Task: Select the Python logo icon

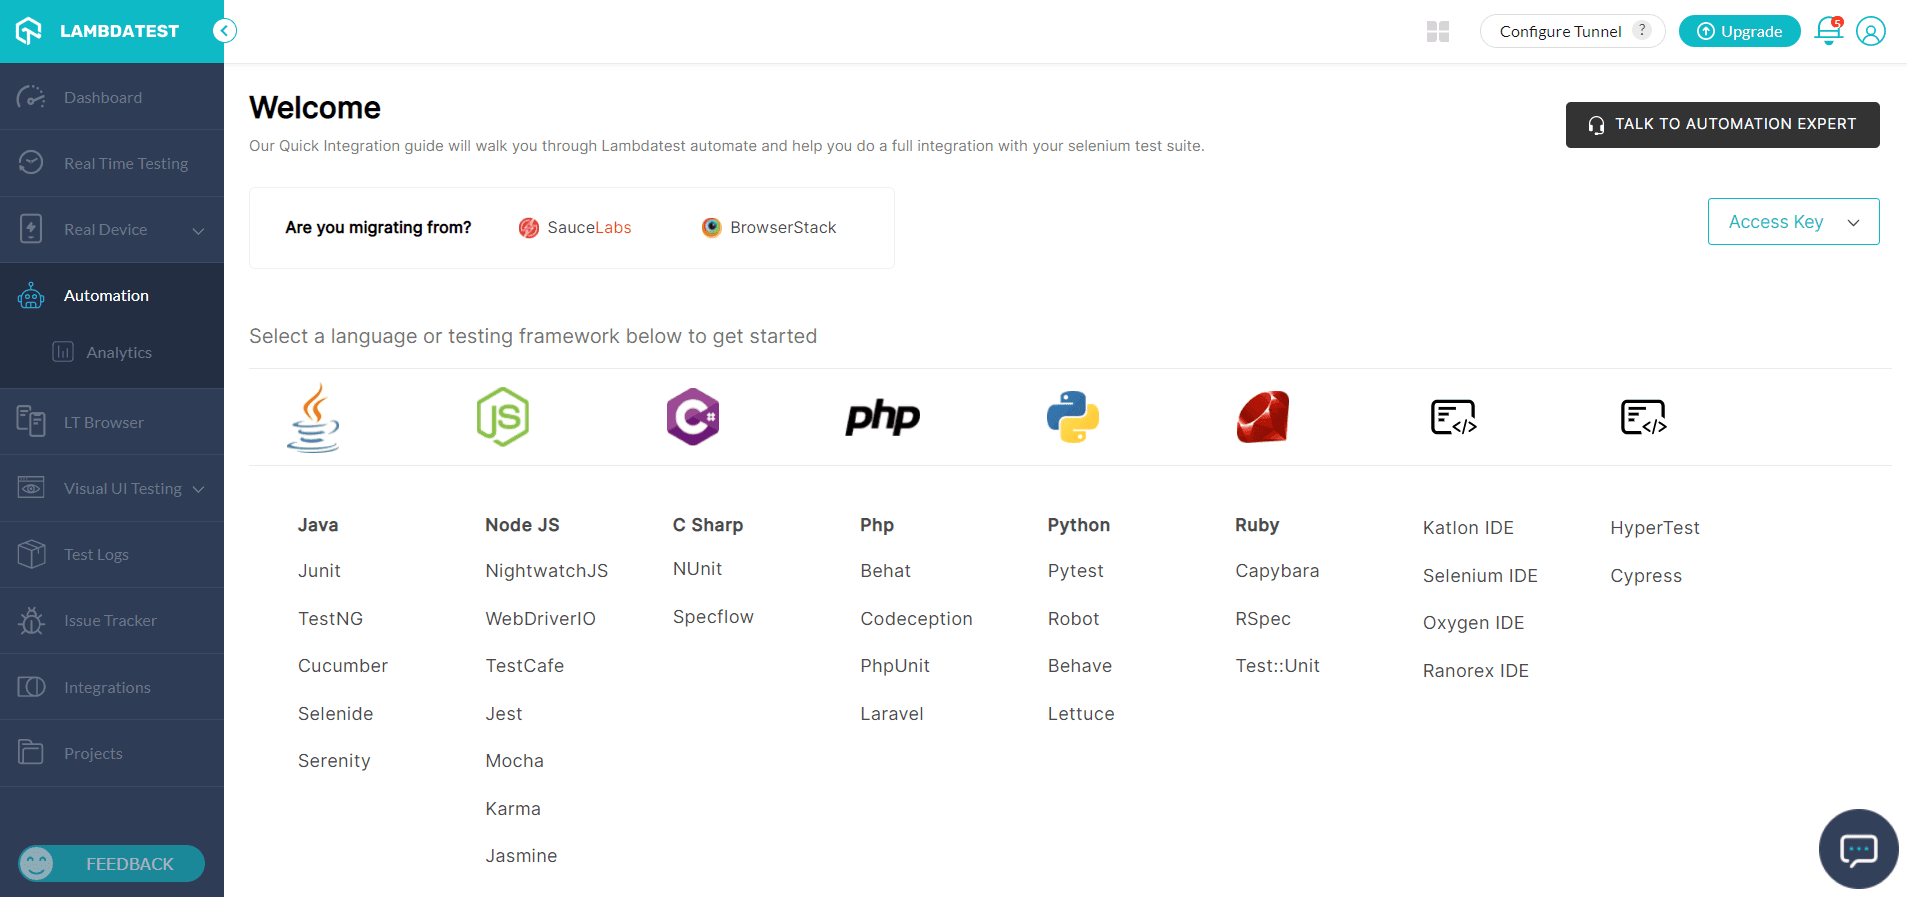Action: [x=1073, y=417]
